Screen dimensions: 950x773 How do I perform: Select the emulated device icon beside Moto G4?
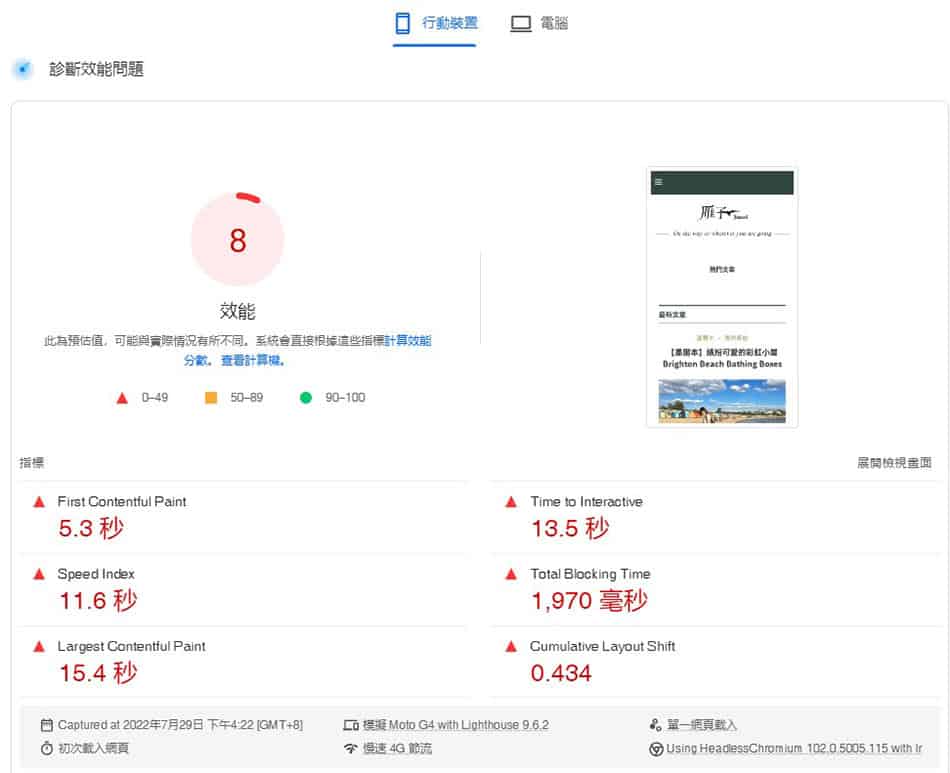tap(350, 724)
